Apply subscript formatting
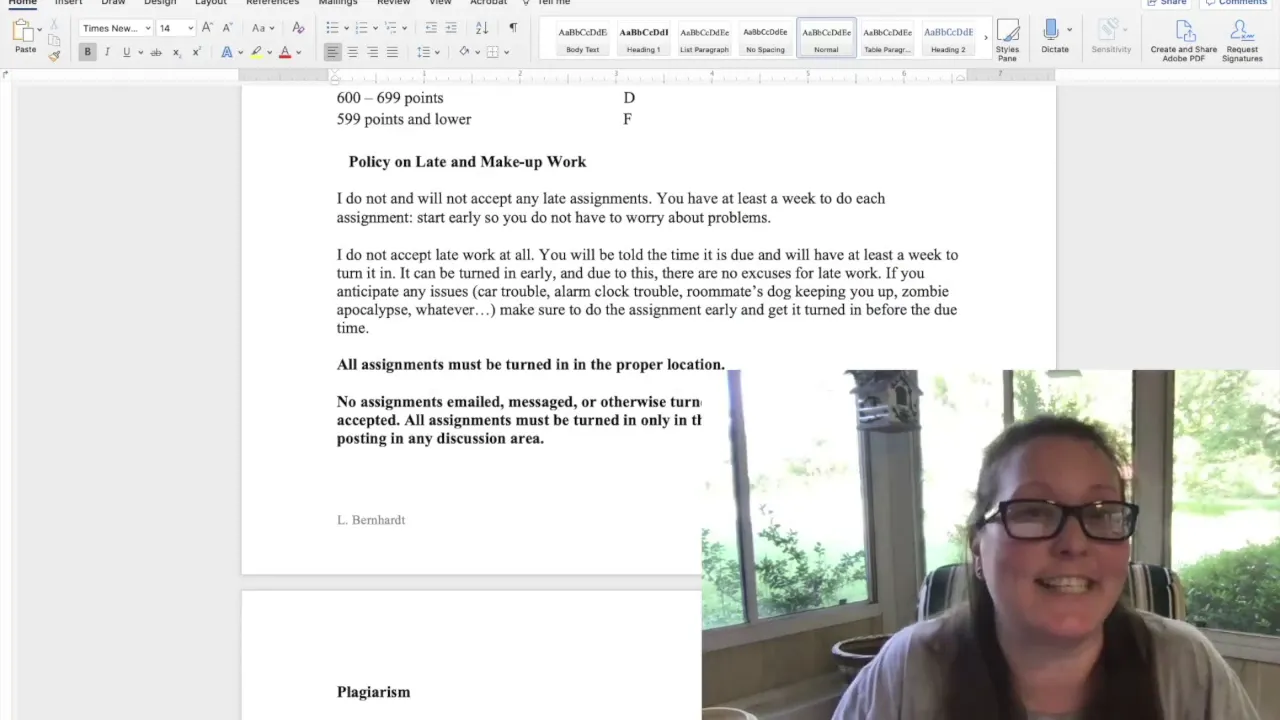This screenshot has width=1280, height=720. click(x=177, y=52)
